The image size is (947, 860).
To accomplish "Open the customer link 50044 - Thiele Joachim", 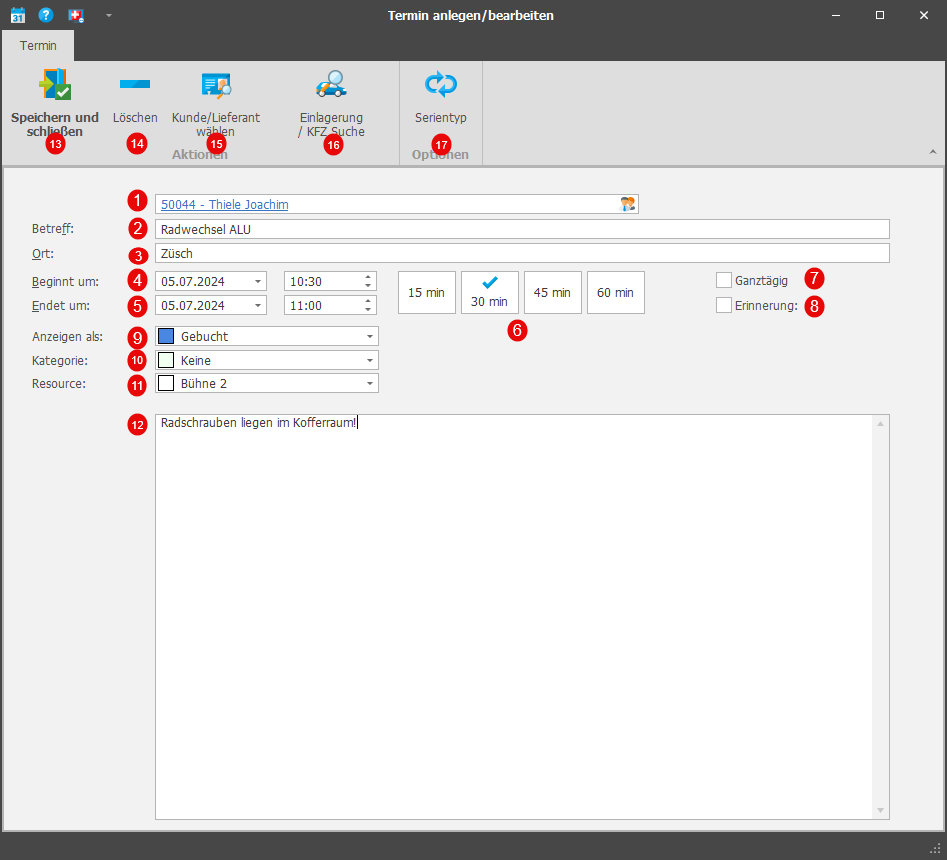I will click(225, 204).
